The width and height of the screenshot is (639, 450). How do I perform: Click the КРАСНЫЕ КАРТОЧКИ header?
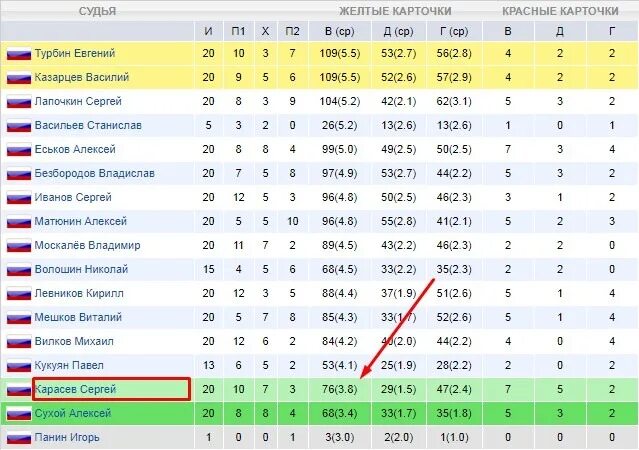559,11
